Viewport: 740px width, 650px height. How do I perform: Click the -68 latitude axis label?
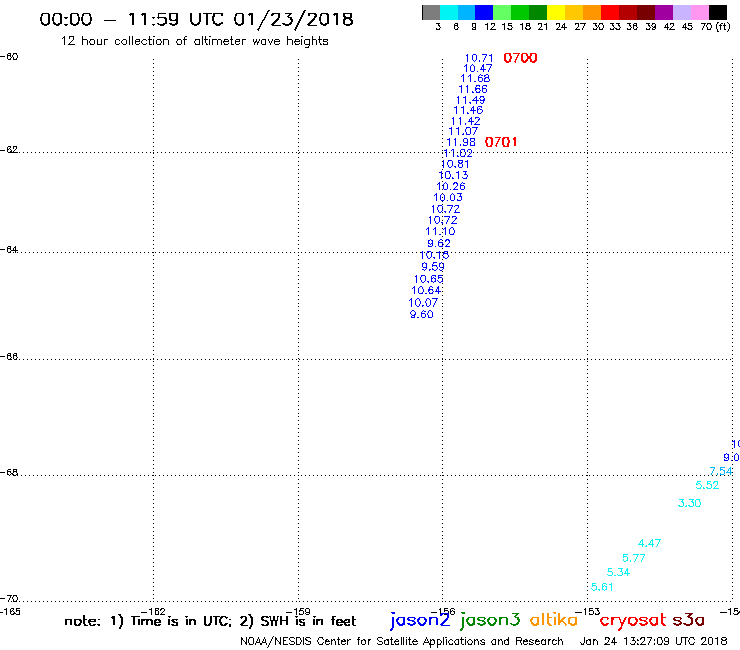(9, 473)
